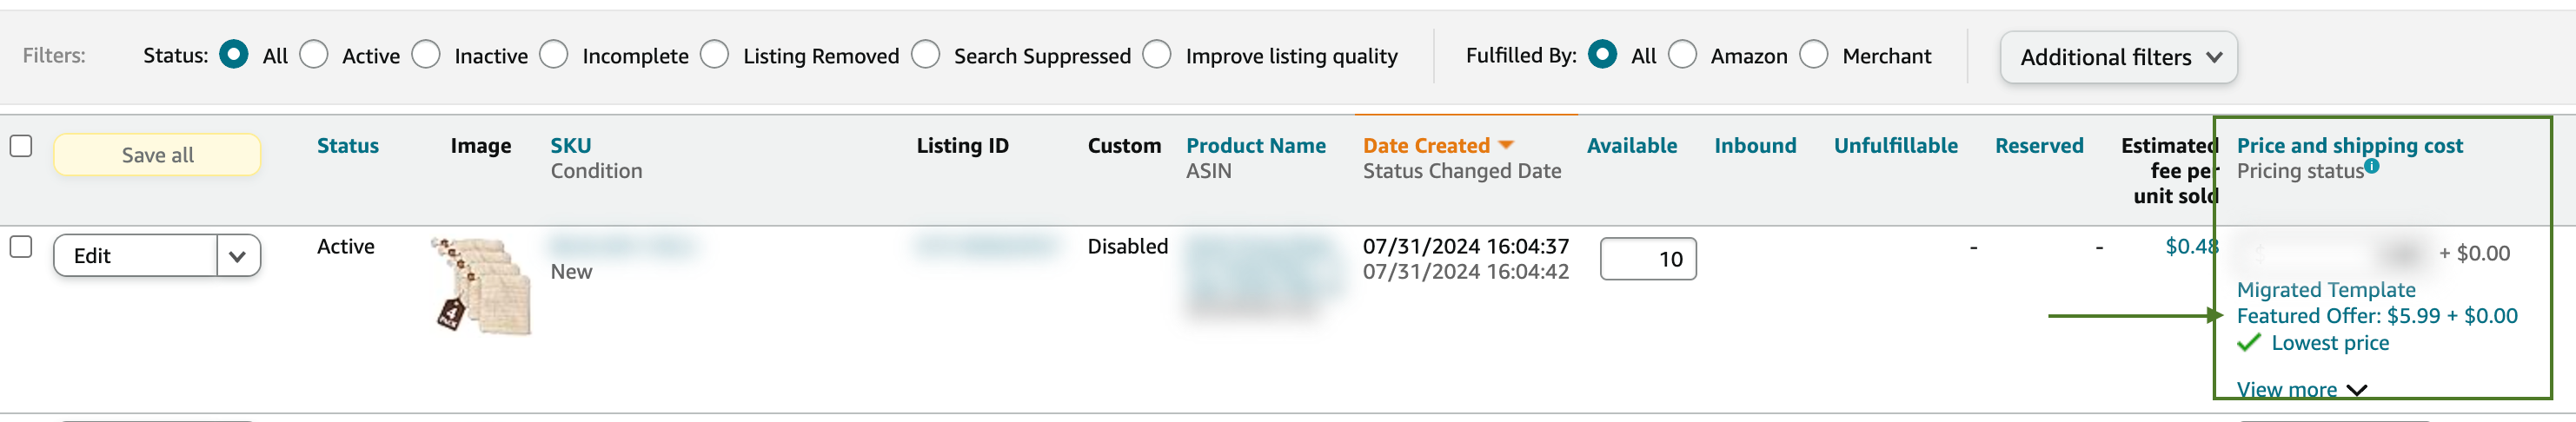Sort by Product Name column

click(x=1255, y=146)
